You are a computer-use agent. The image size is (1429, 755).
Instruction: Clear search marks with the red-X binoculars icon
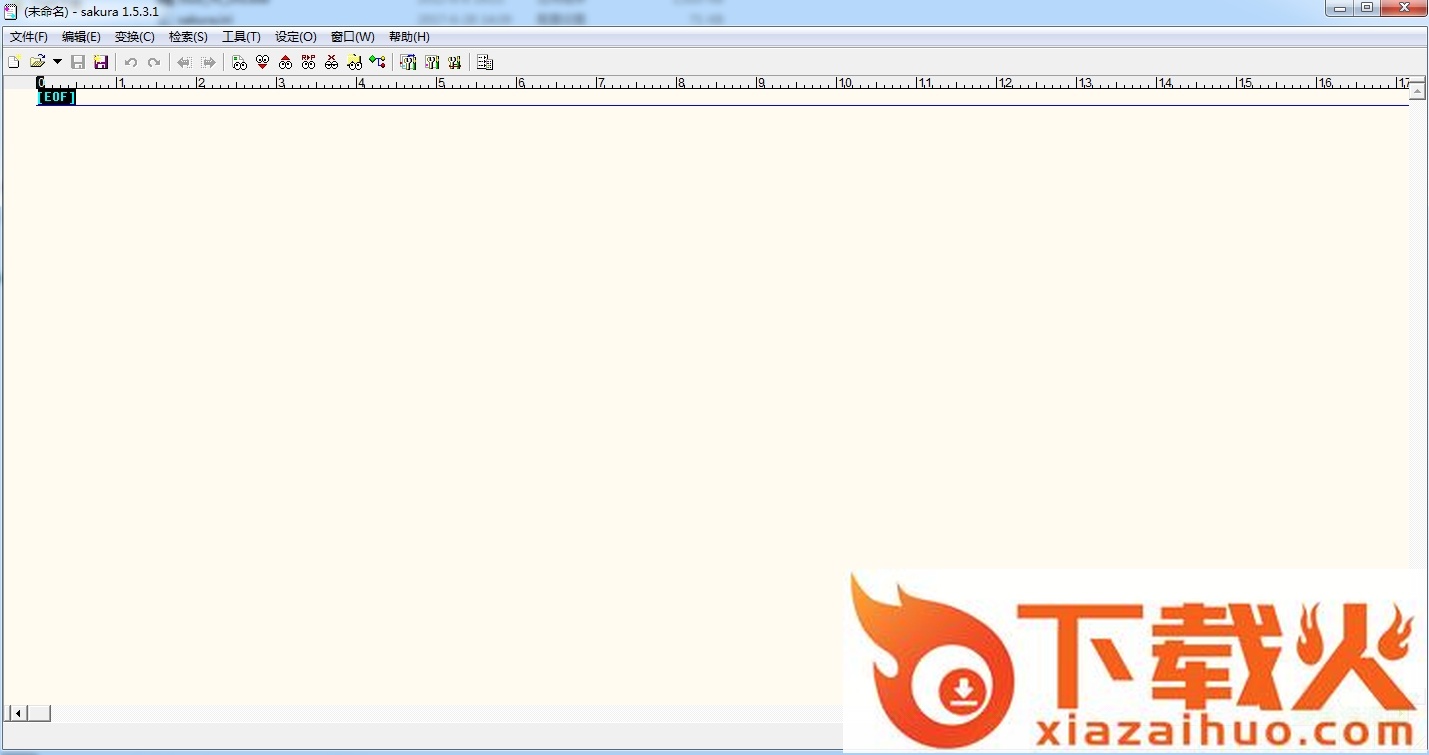pyautogui.click(x=331, y=62)
